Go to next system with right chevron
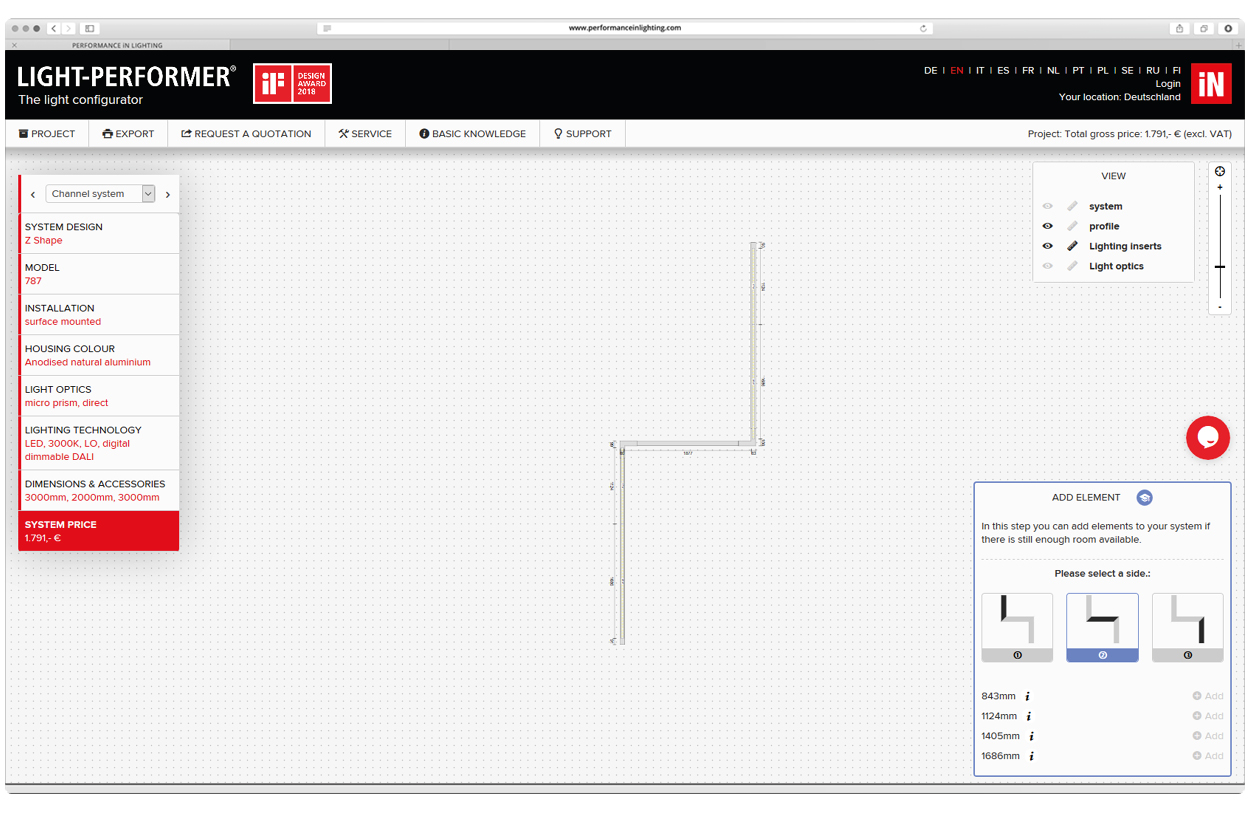Screen dimensions: 1250x833 [x=167, y=194]
